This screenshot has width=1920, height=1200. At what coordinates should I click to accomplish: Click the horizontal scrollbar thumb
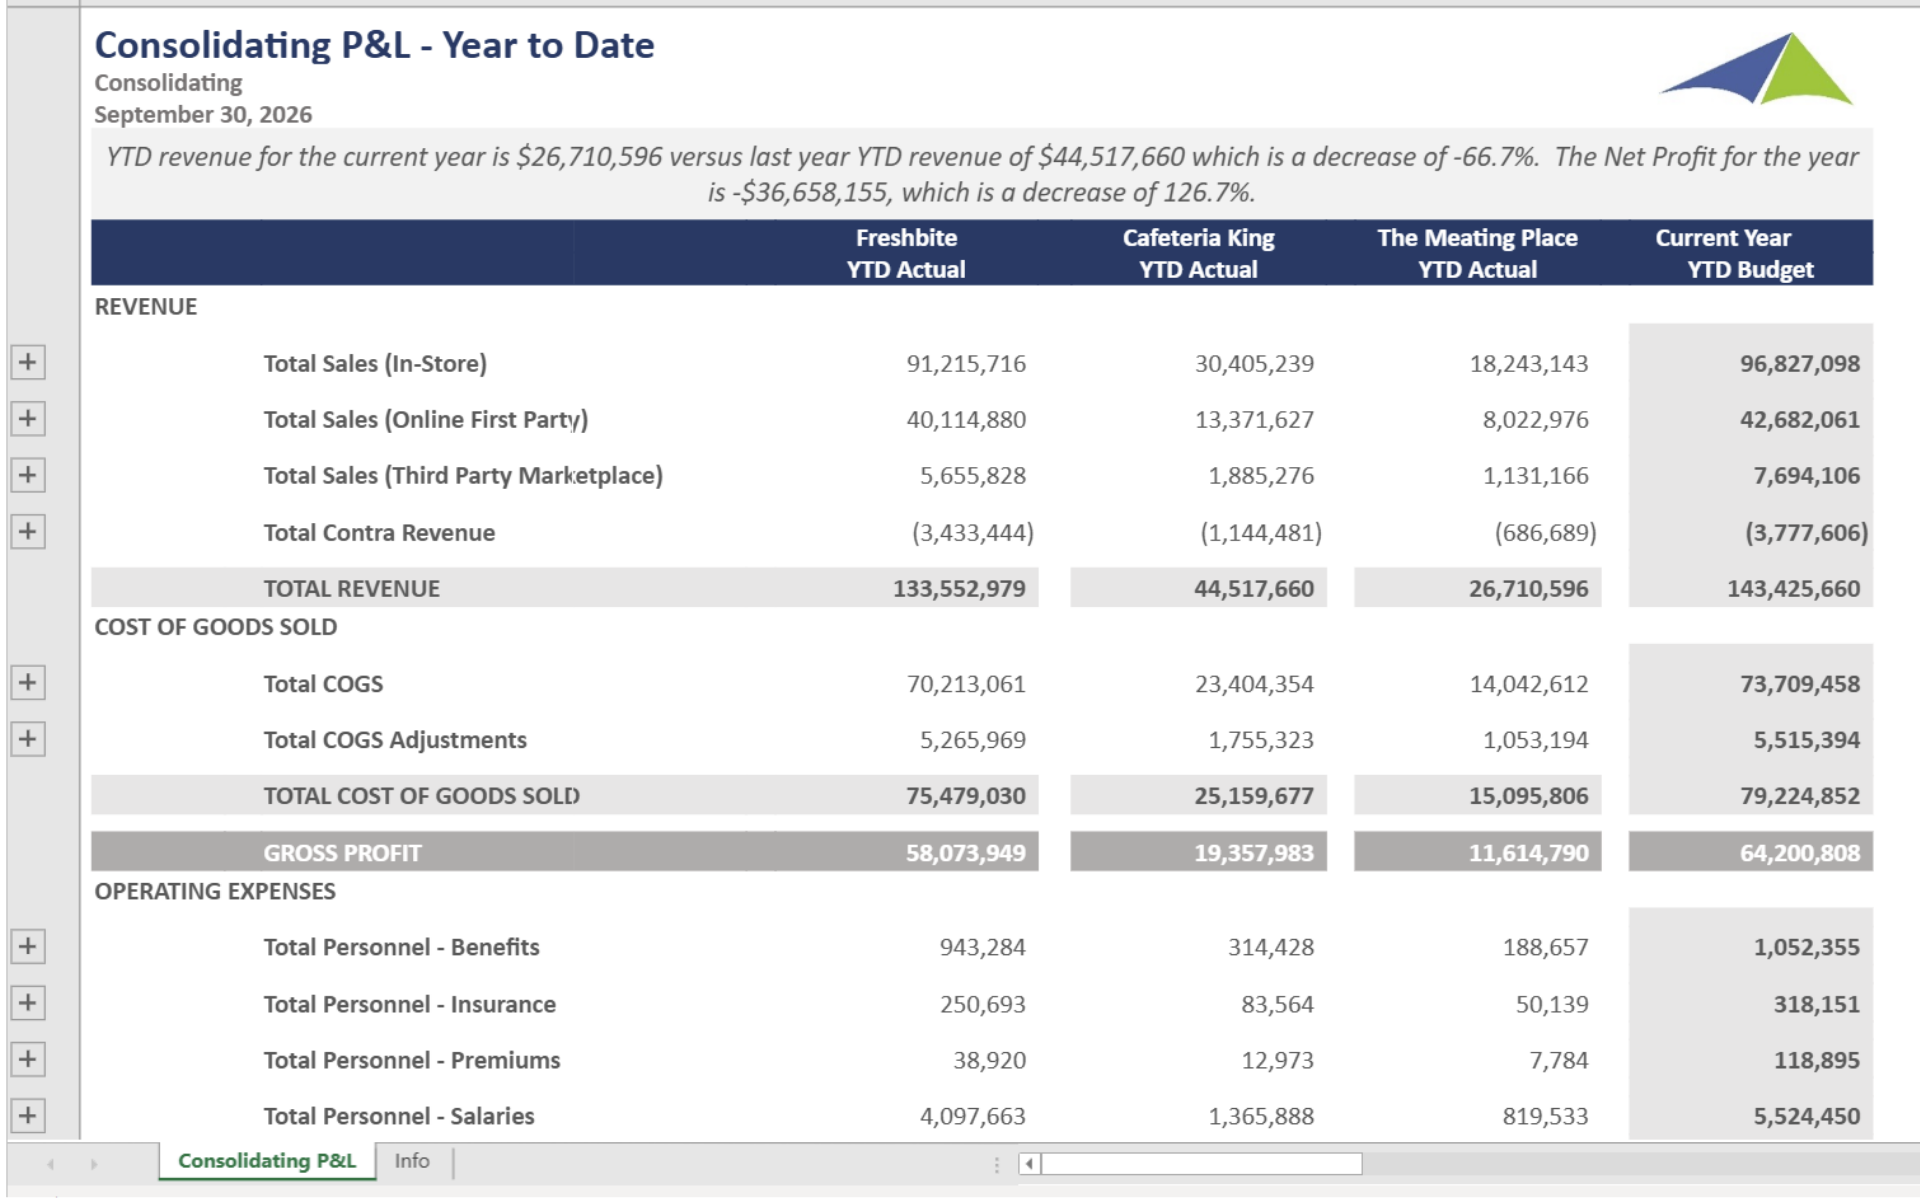(1200, 1164)
